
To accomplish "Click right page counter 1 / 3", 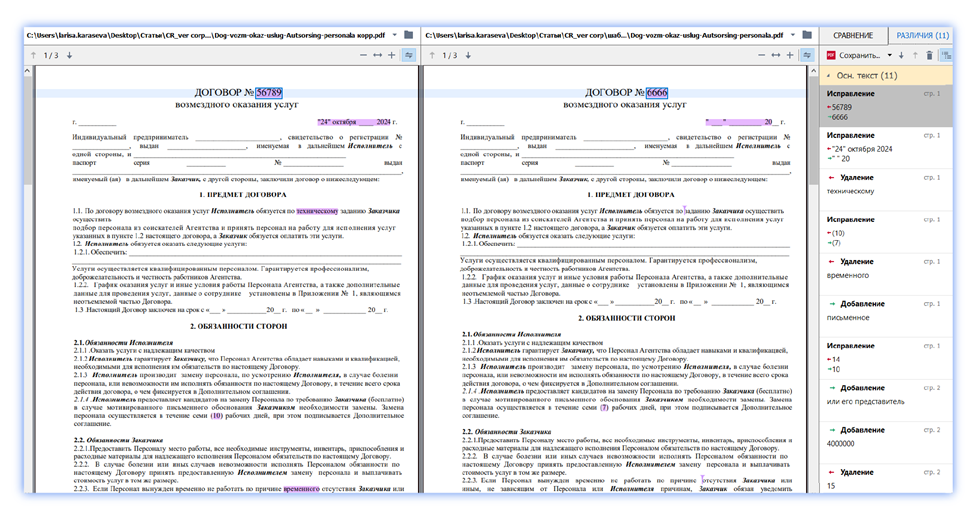I will pos(450,55).
